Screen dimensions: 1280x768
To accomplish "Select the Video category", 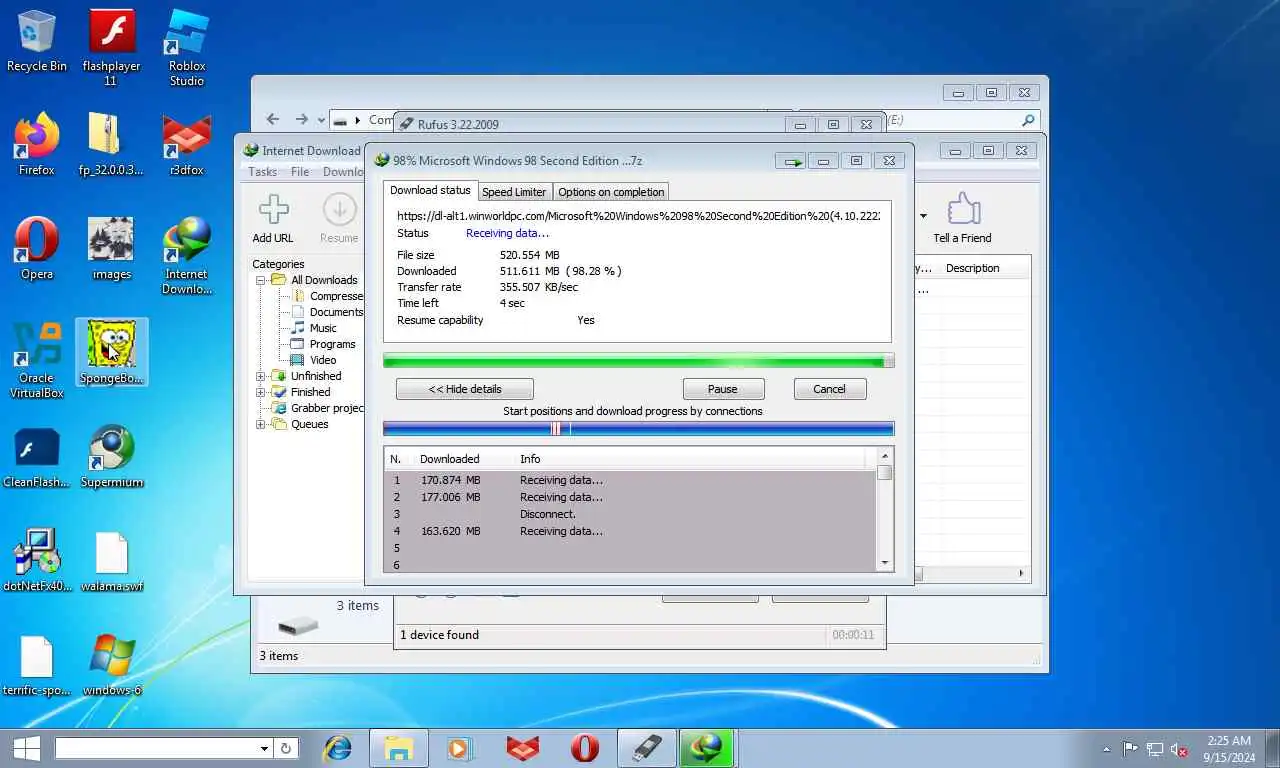I will (x=313, y=360).
